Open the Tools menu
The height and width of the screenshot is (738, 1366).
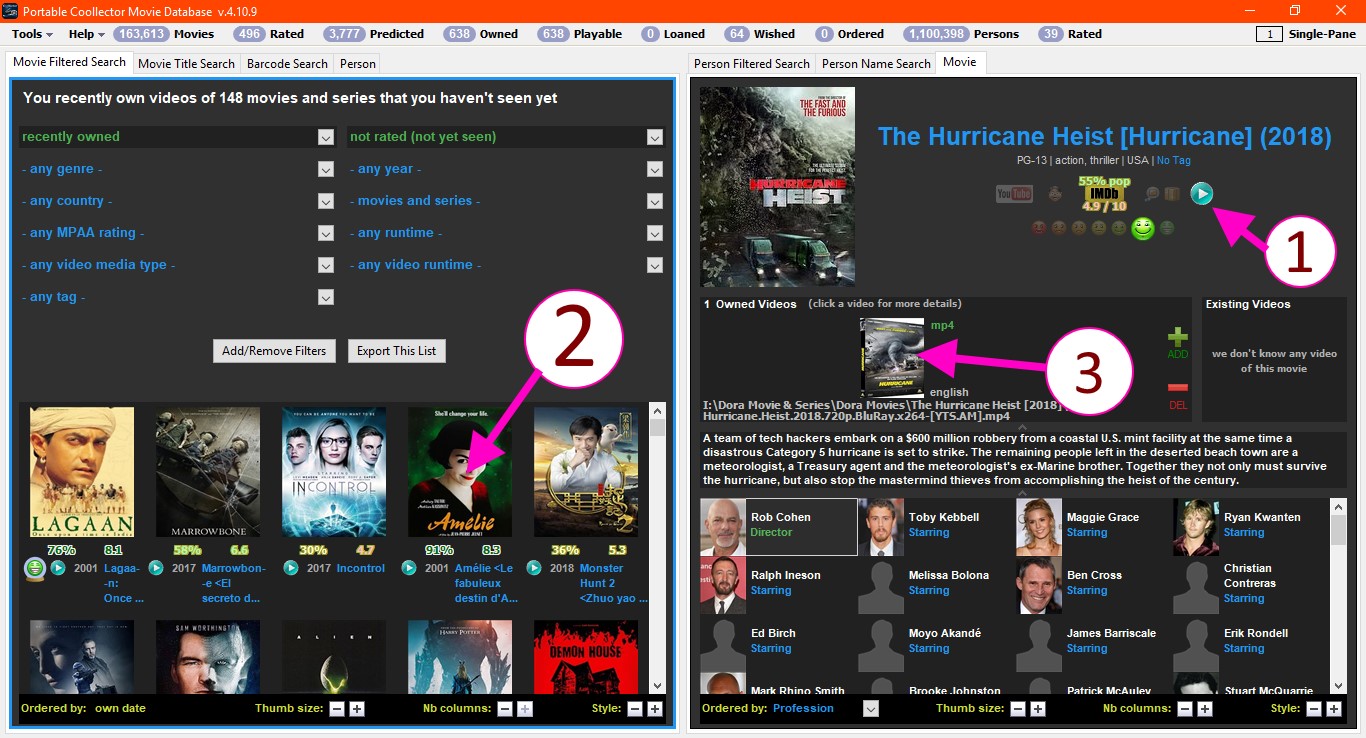(x=31, y=34)
